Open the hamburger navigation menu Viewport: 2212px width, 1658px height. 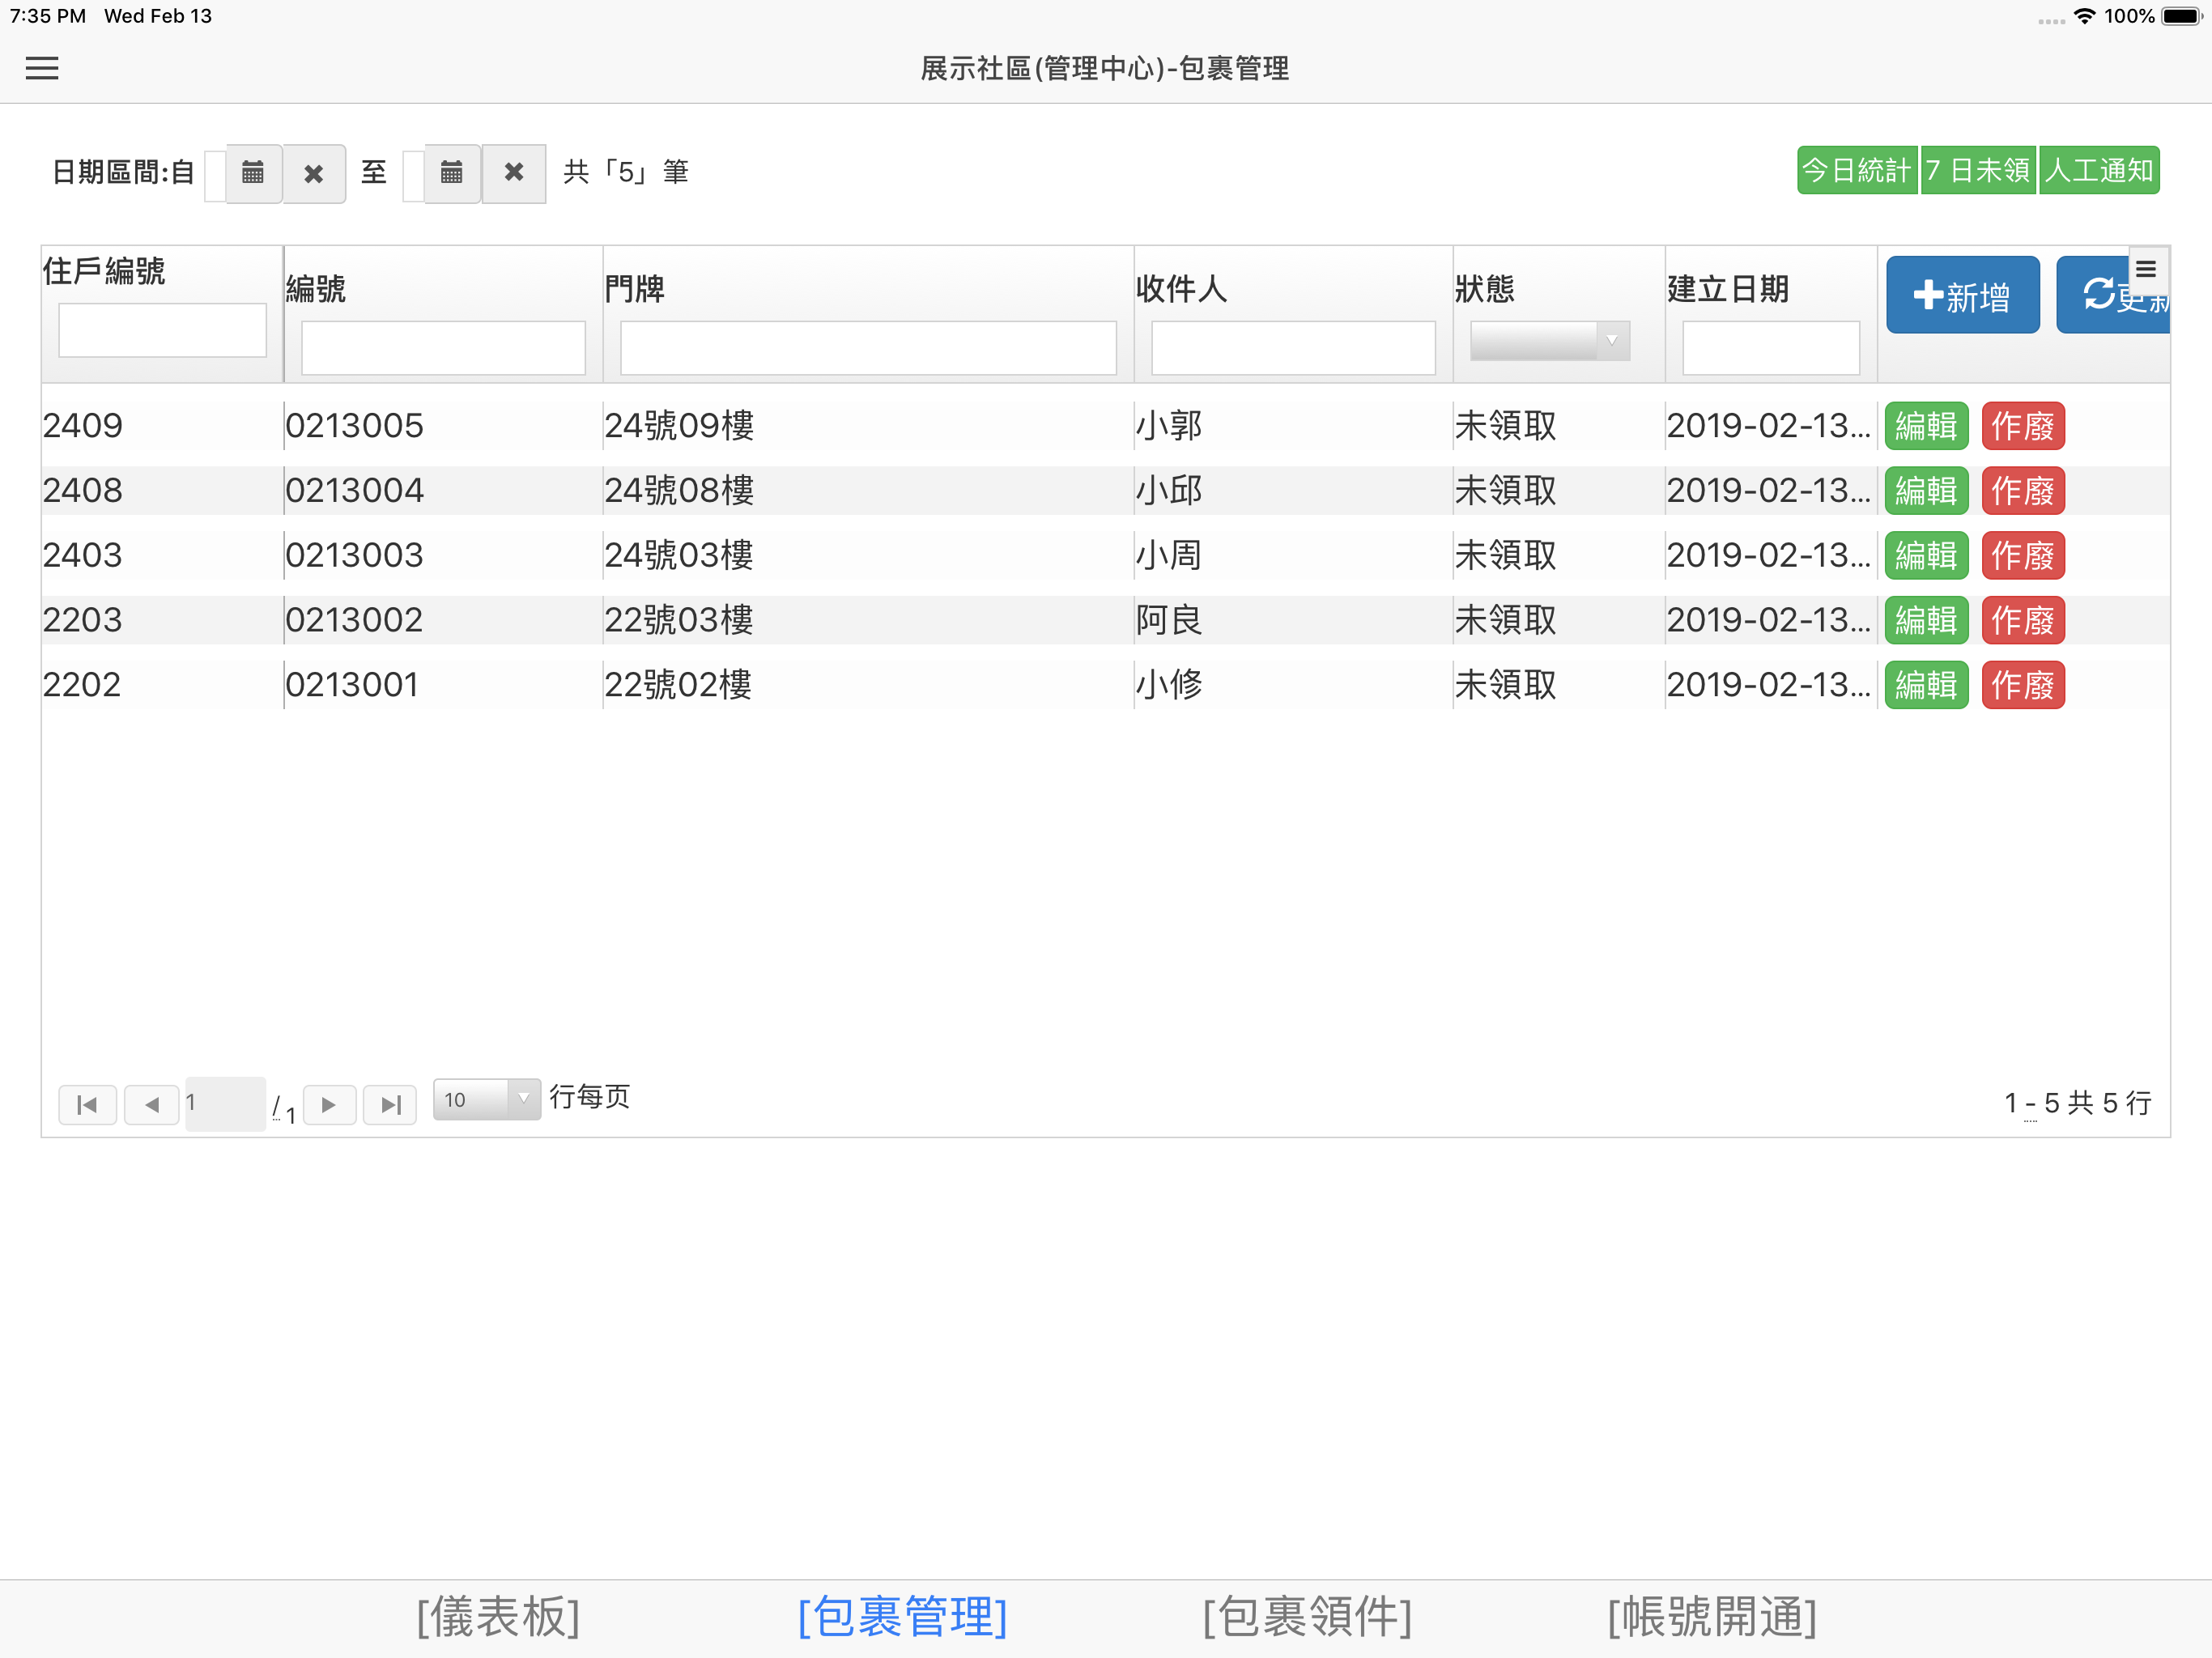point(42,68)
